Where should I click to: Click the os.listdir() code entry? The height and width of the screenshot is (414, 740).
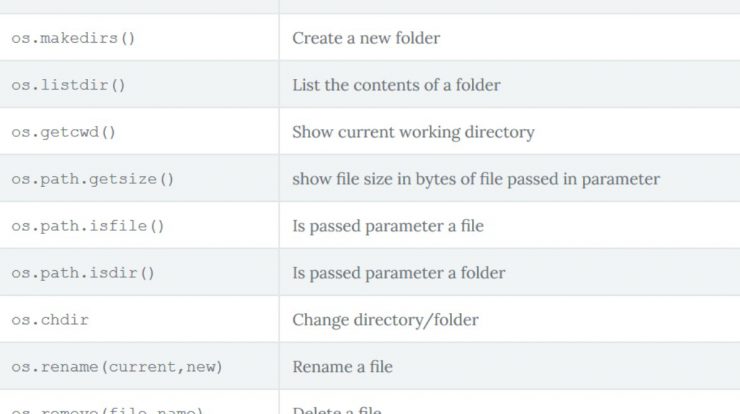click(x=68, y=85)
